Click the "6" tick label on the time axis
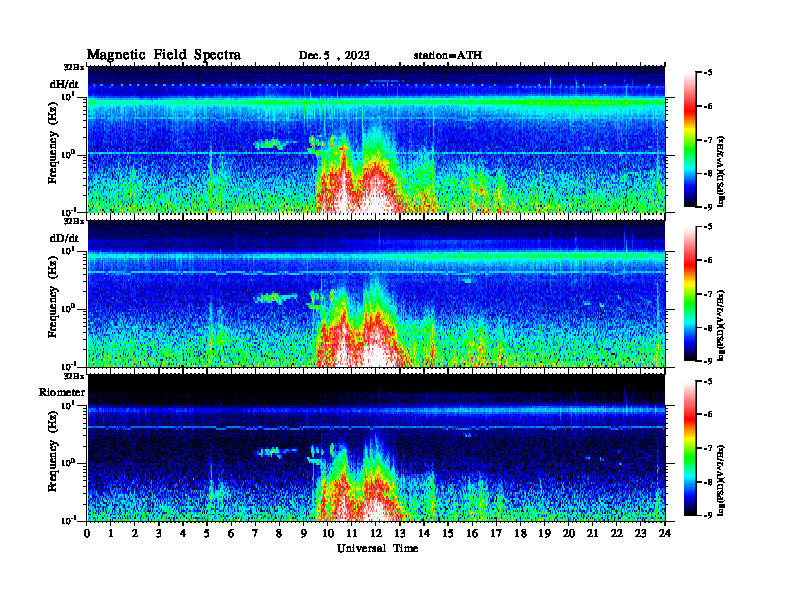 coord(231,533)
